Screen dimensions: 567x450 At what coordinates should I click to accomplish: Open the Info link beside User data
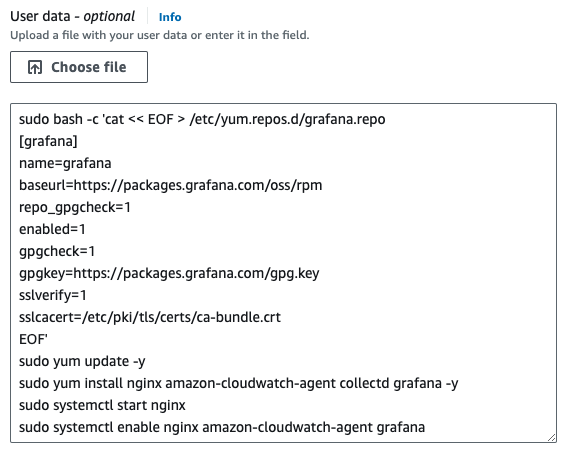[170, 17]
